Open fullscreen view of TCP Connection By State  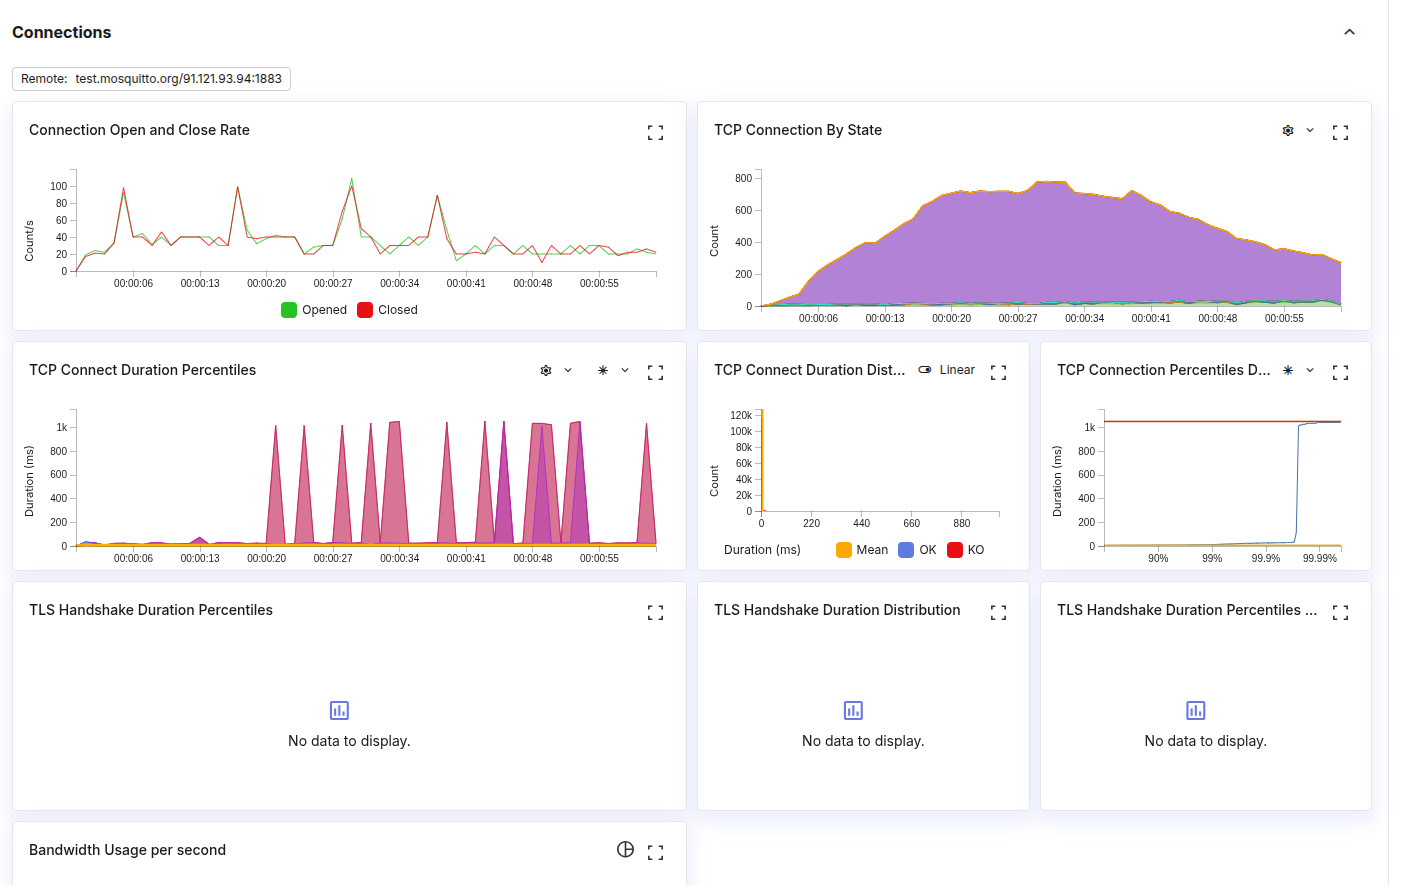(x=1340, y=132)
